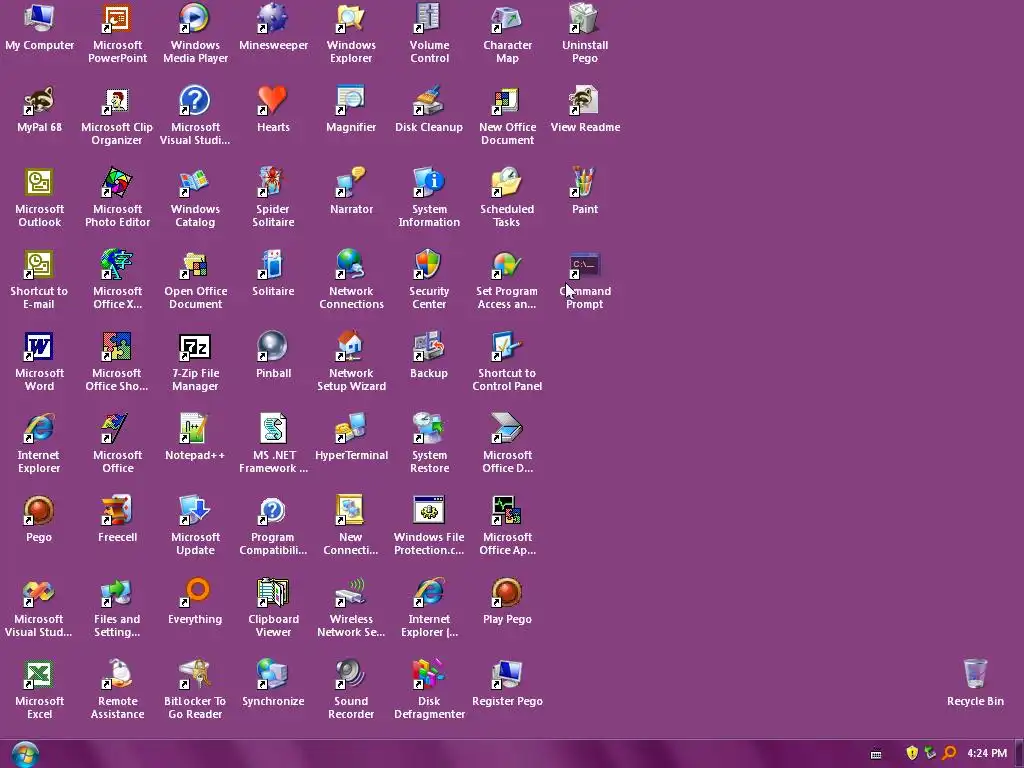This screenshot has width=1024, height=768.
Task: Select the Pinball game icon
Action: point(273,347)
